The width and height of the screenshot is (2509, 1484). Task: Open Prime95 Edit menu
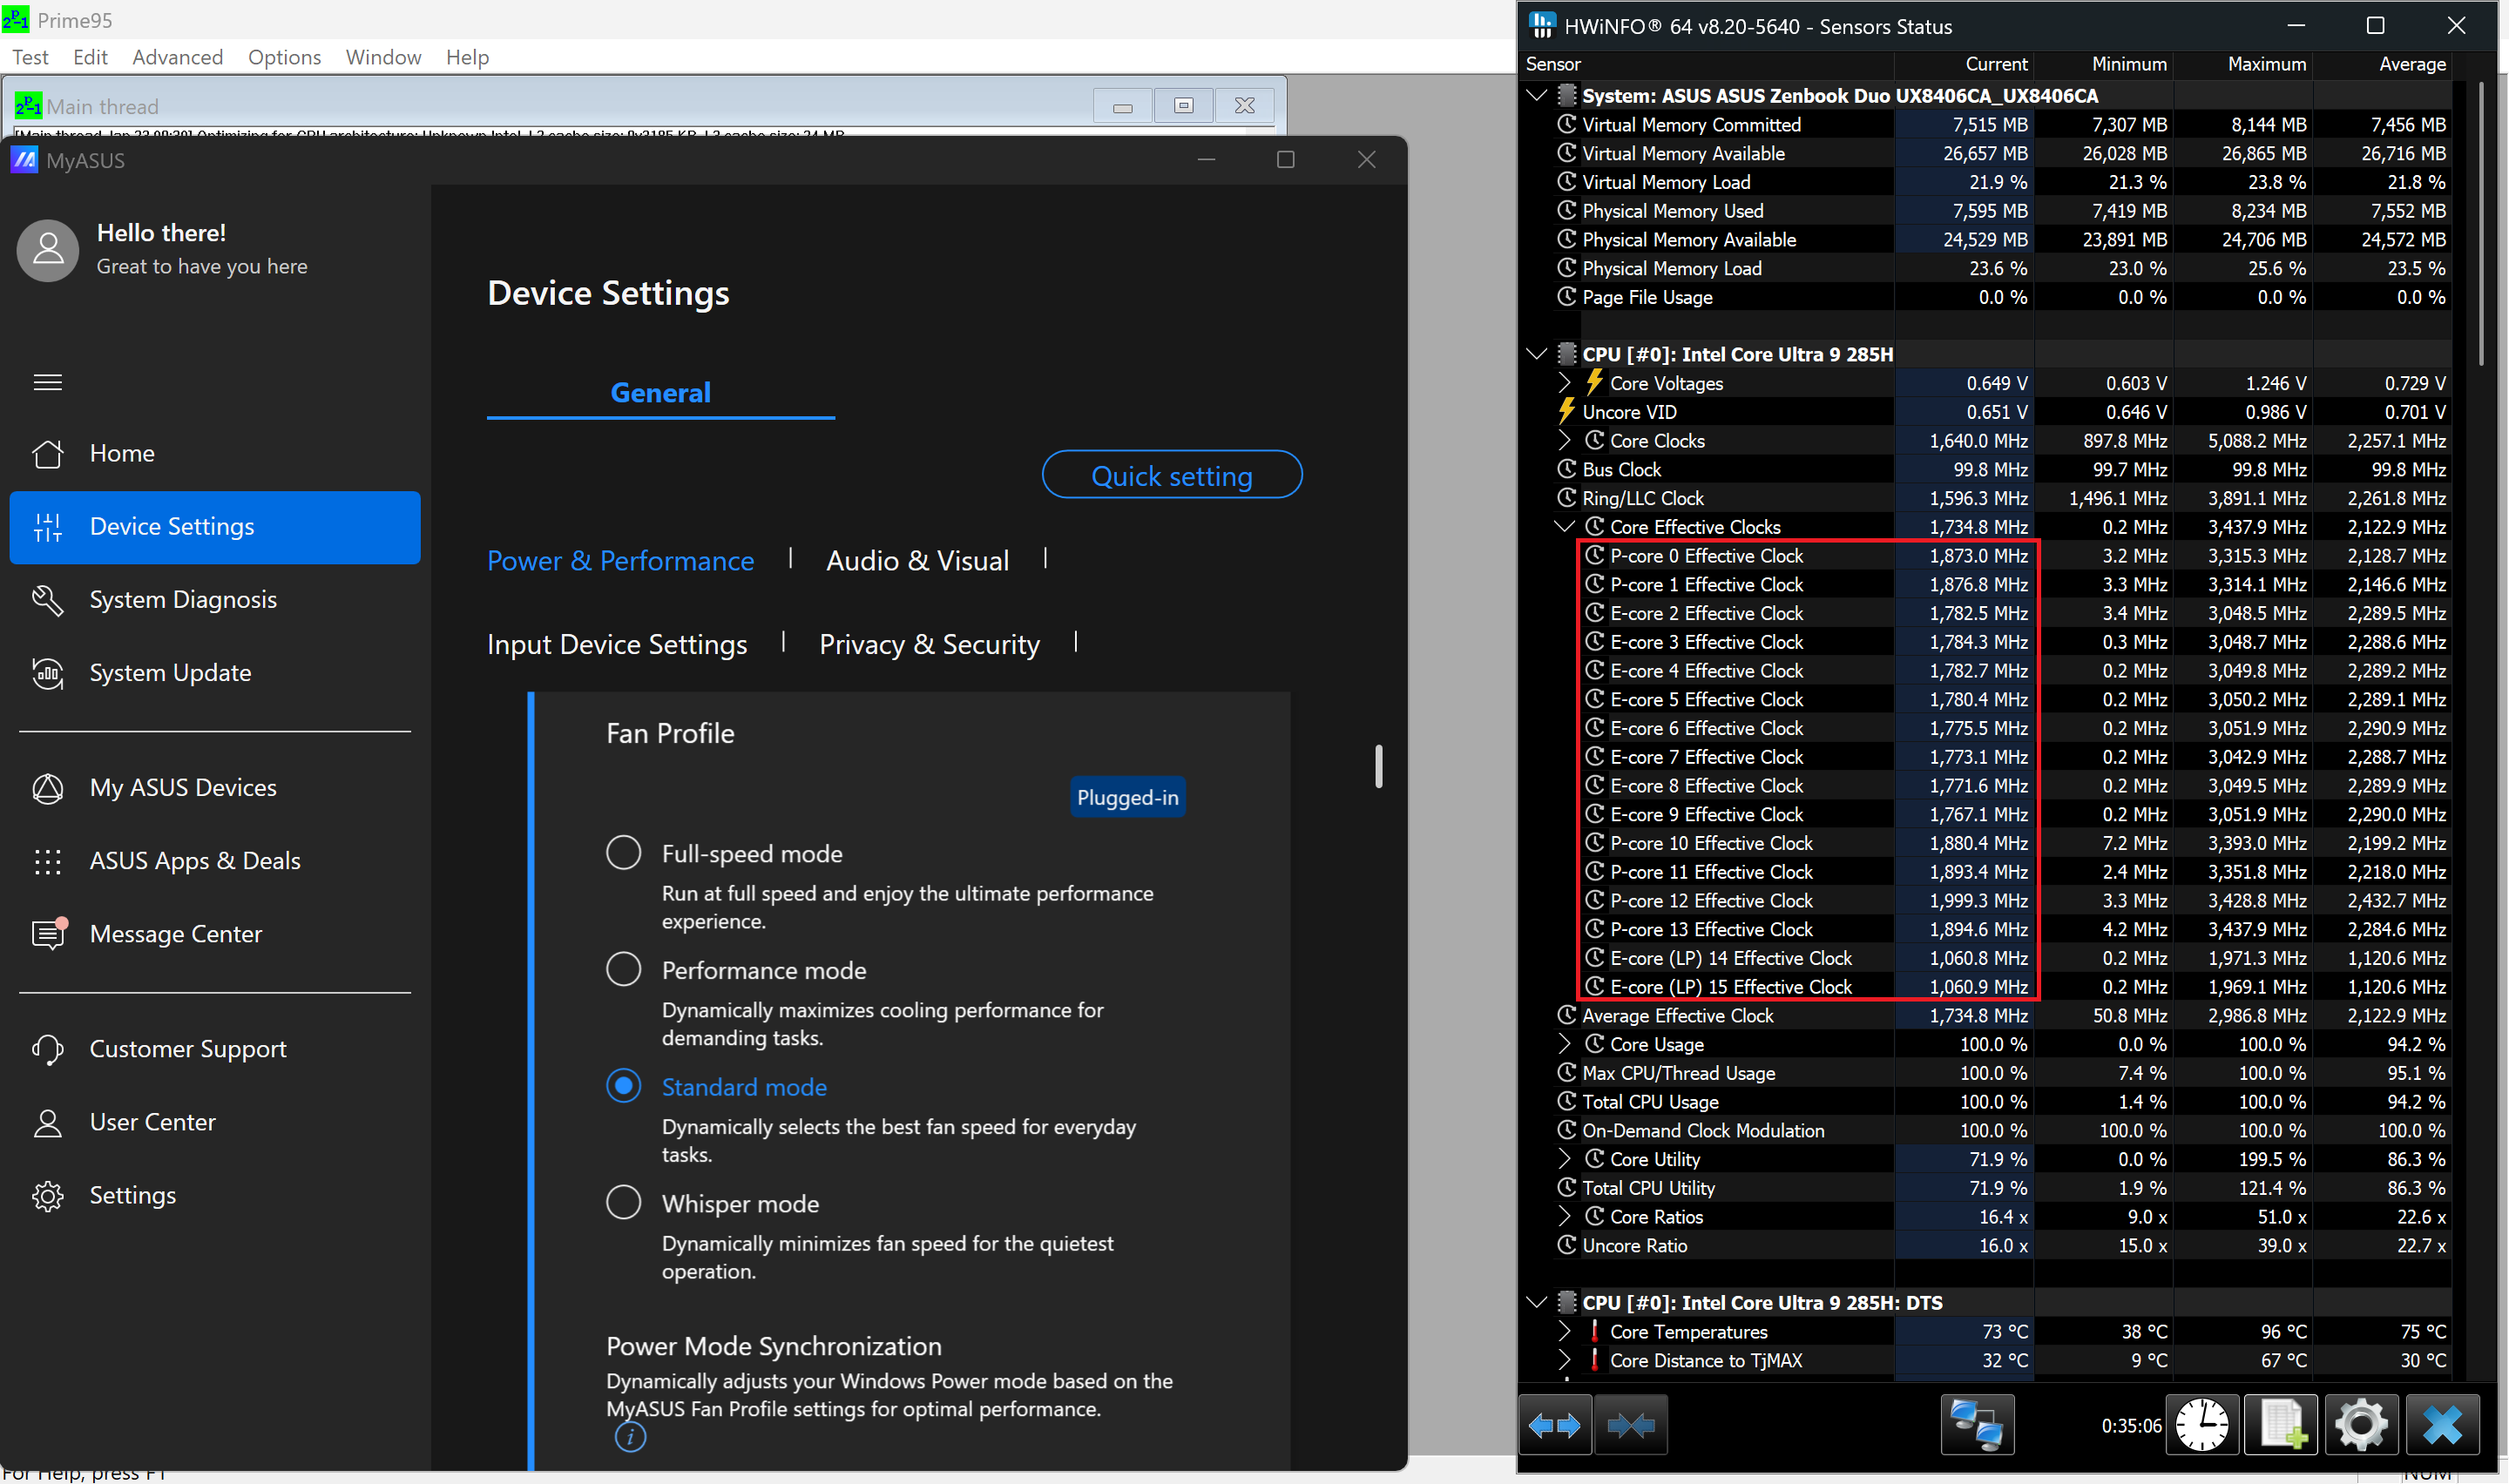(90, 57)
